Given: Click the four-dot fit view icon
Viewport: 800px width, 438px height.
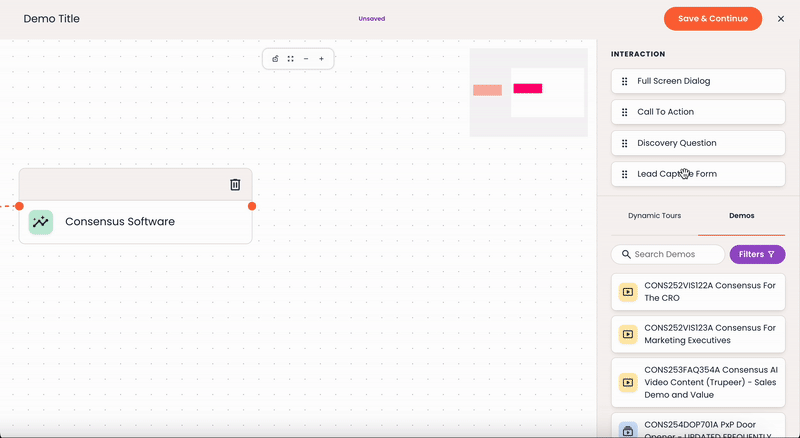Looking at the screenshot, I should pos(290,59).
